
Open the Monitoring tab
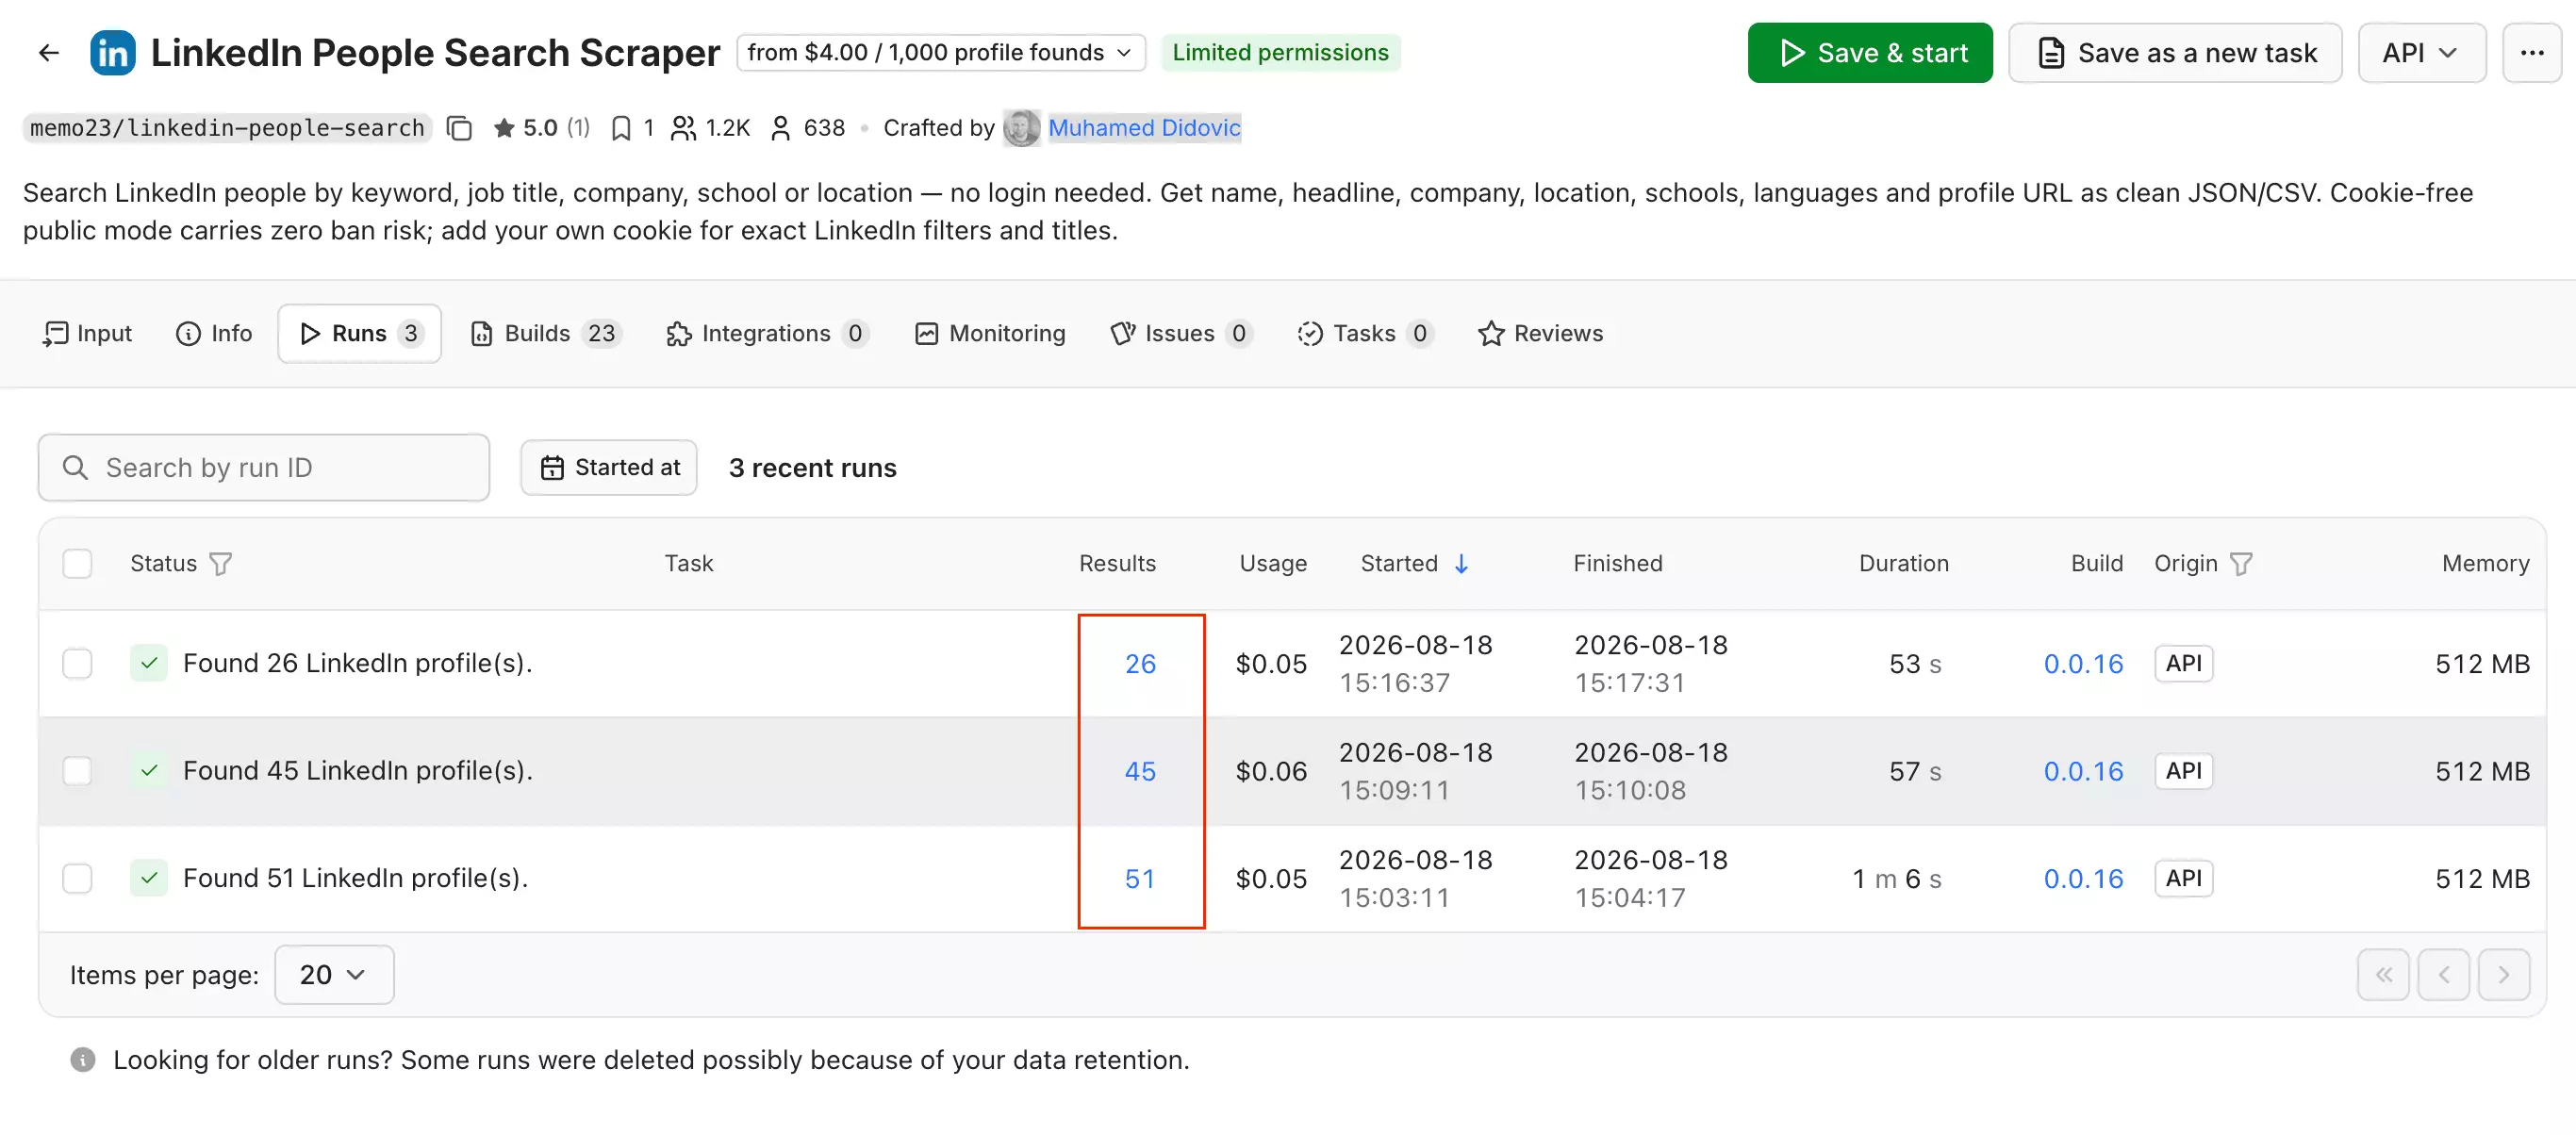pos(990,334)
